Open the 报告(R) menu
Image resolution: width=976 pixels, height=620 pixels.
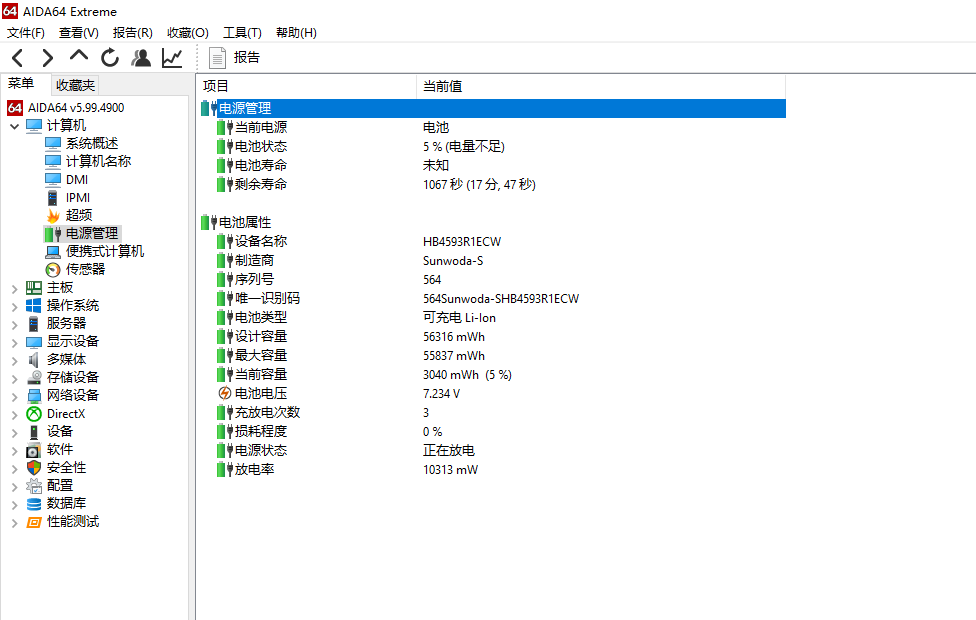tap(133, 32)
